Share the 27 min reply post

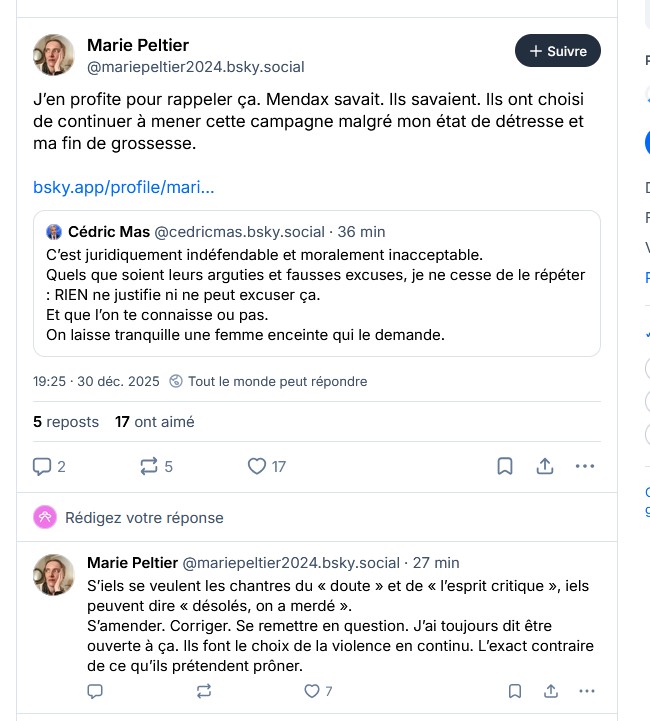[551, 691]
